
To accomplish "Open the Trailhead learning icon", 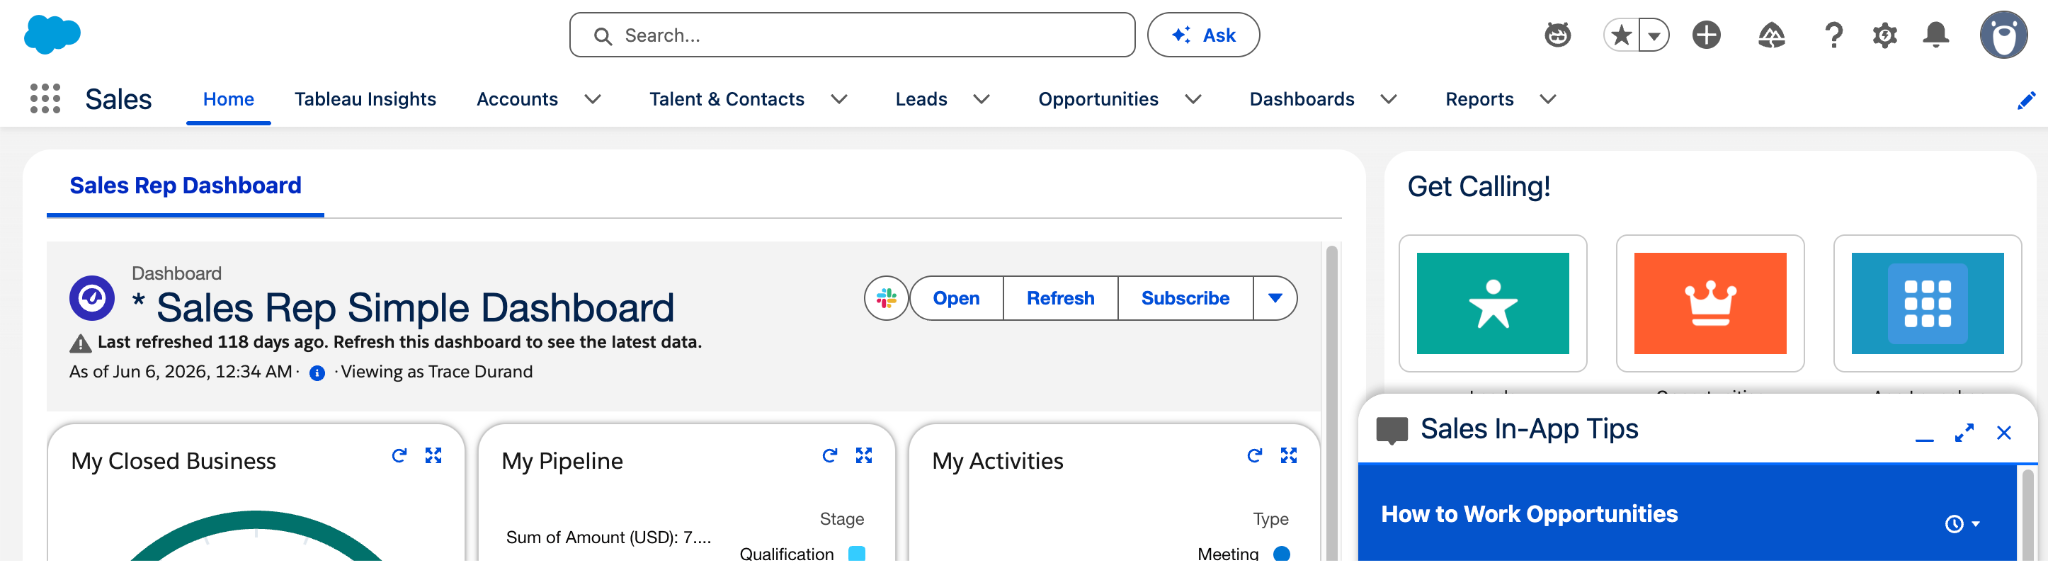I will 1772,35.
